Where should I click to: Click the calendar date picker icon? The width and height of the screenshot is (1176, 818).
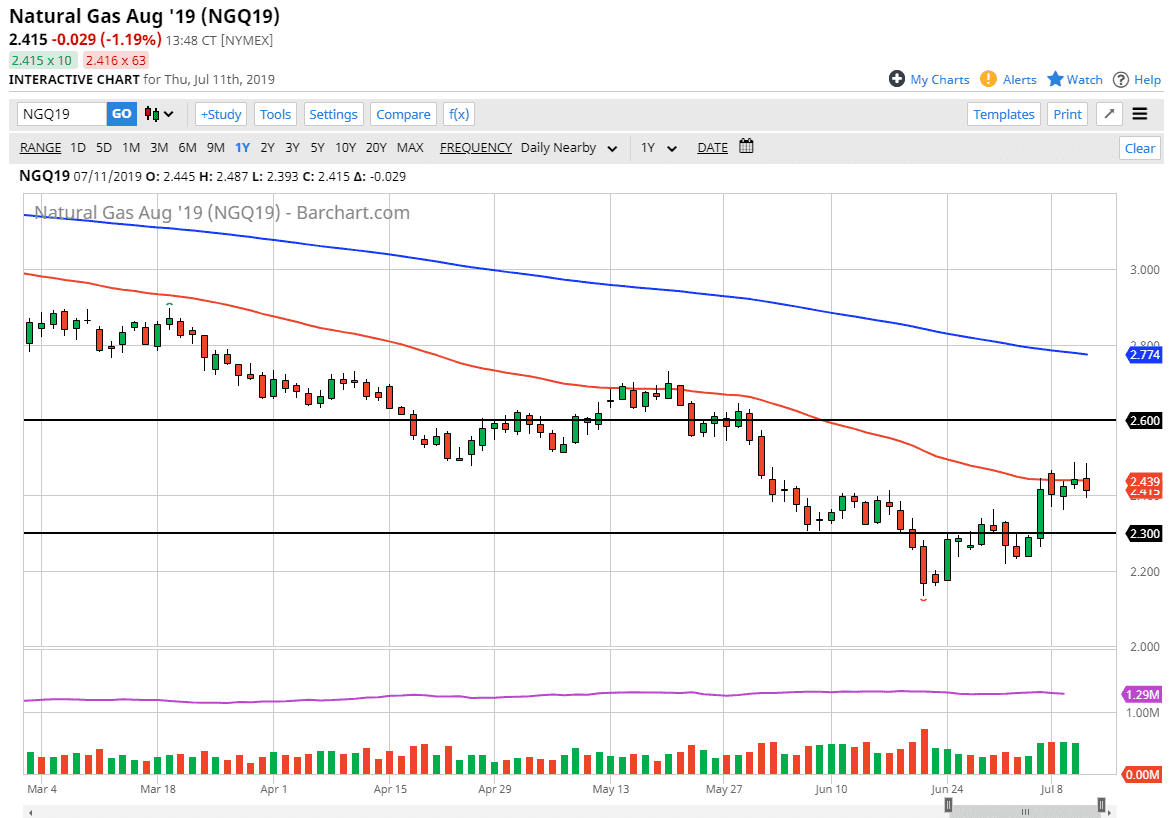click(x=746, y=147)
